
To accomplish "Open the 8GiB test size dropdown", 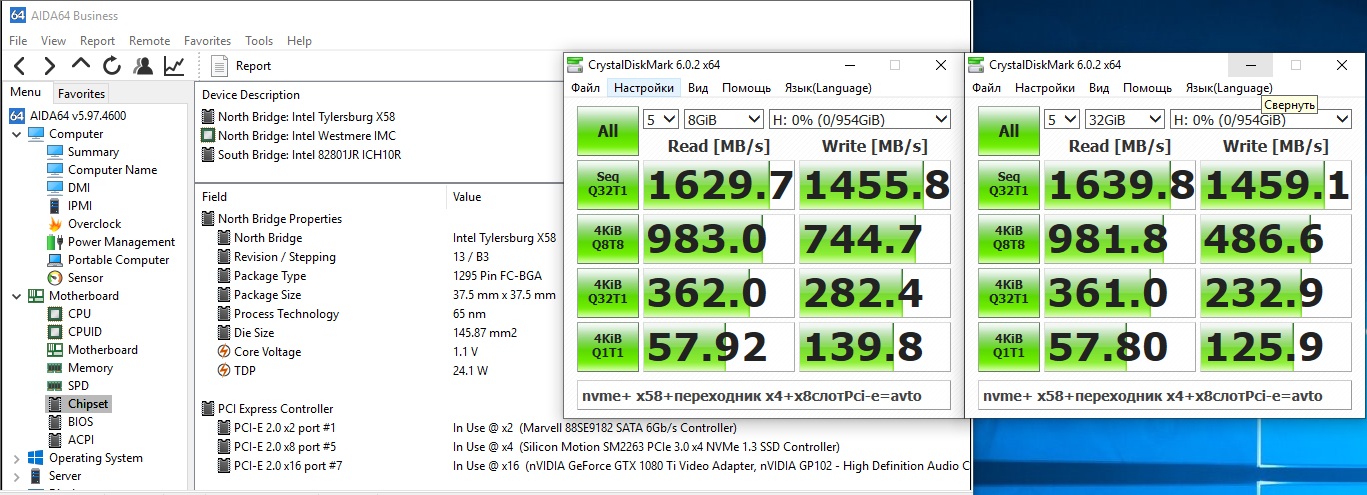I will (724, 120).
